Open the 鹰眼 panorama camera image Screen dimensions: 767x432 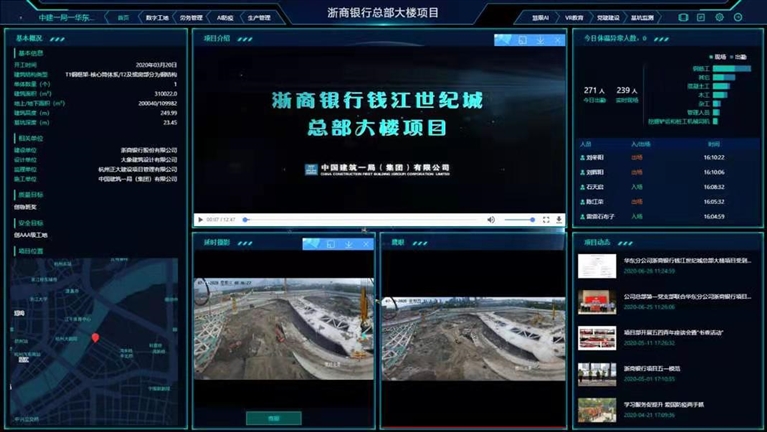click(x=474, y=339)
